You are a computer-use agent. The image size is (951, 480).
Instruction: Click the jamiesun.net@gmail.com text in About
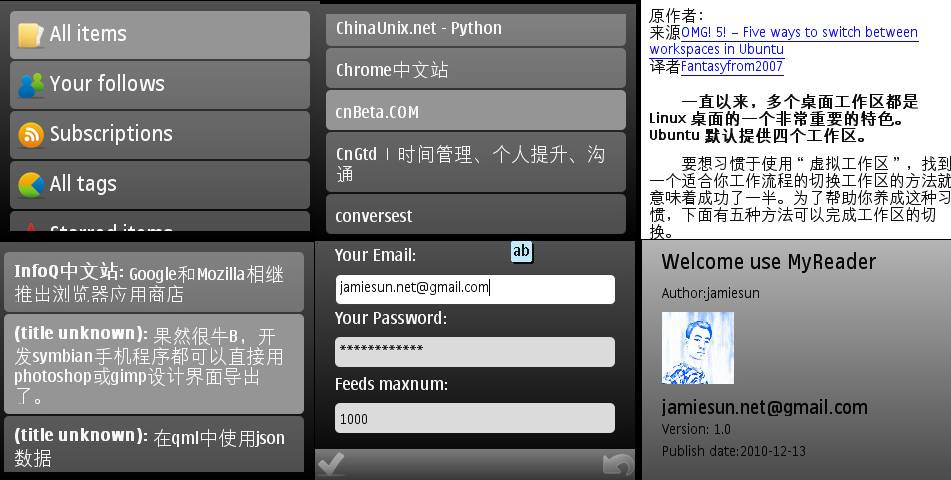point(764,407)
